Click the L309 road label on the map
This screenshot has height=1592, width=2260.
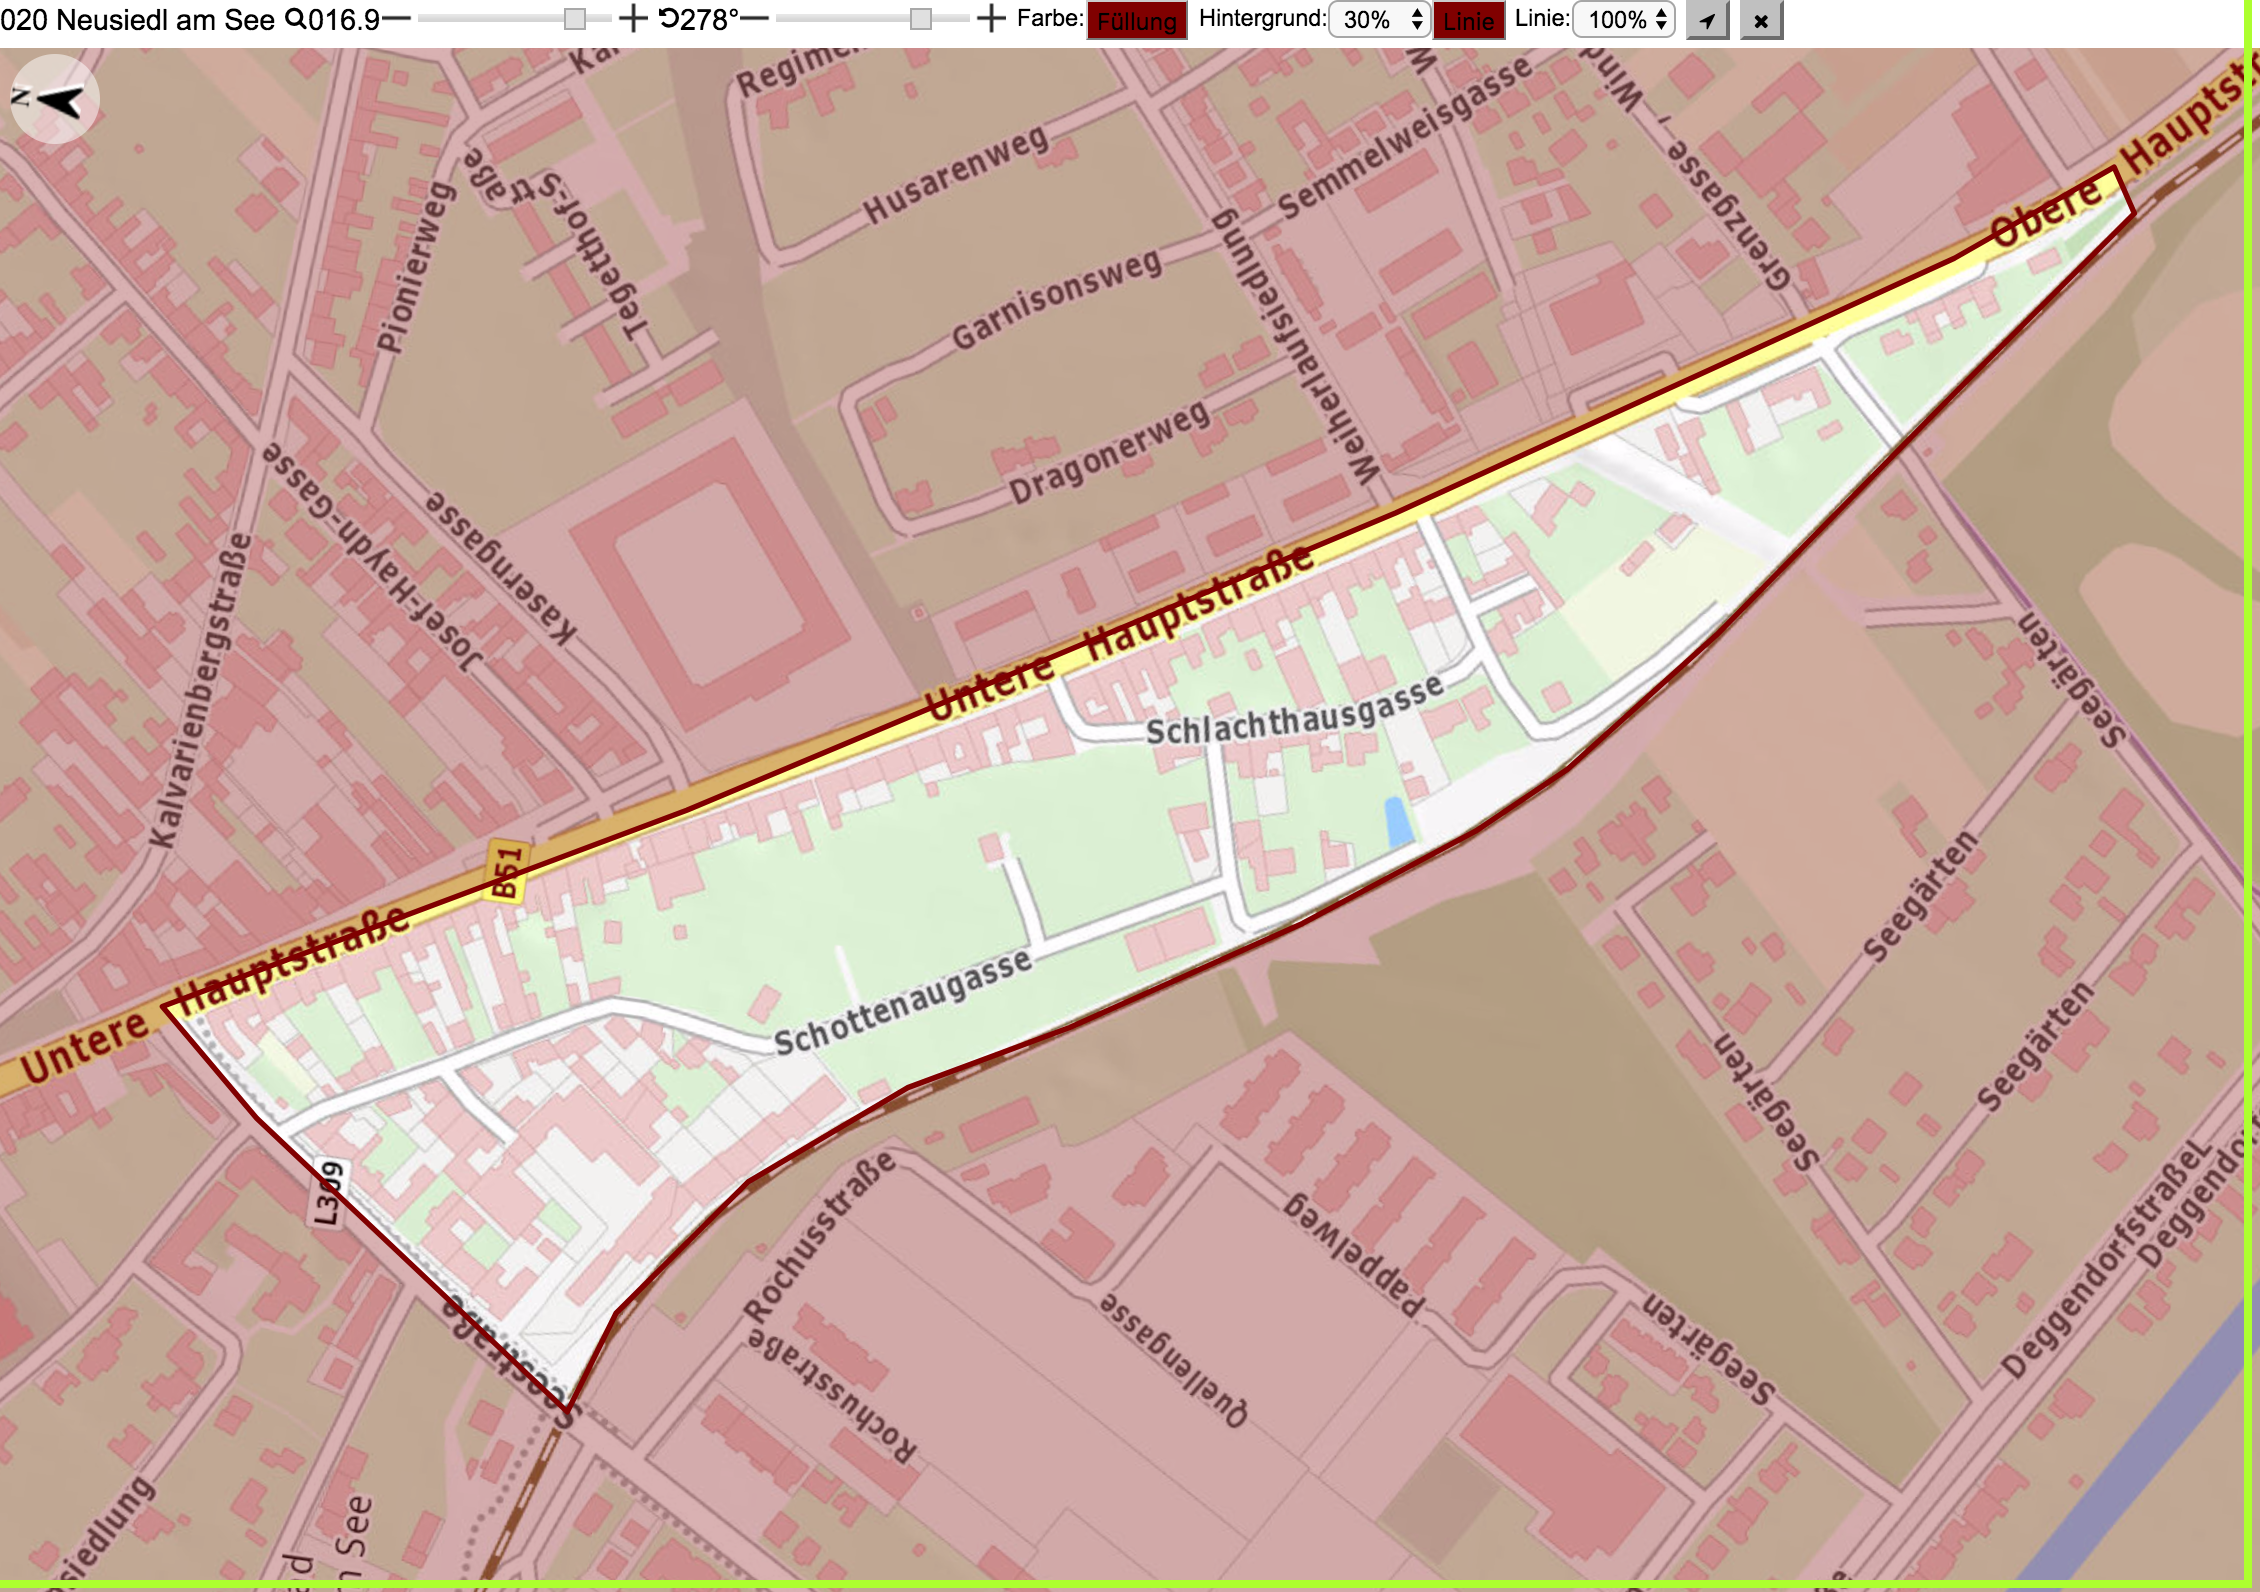[326, 1193]
